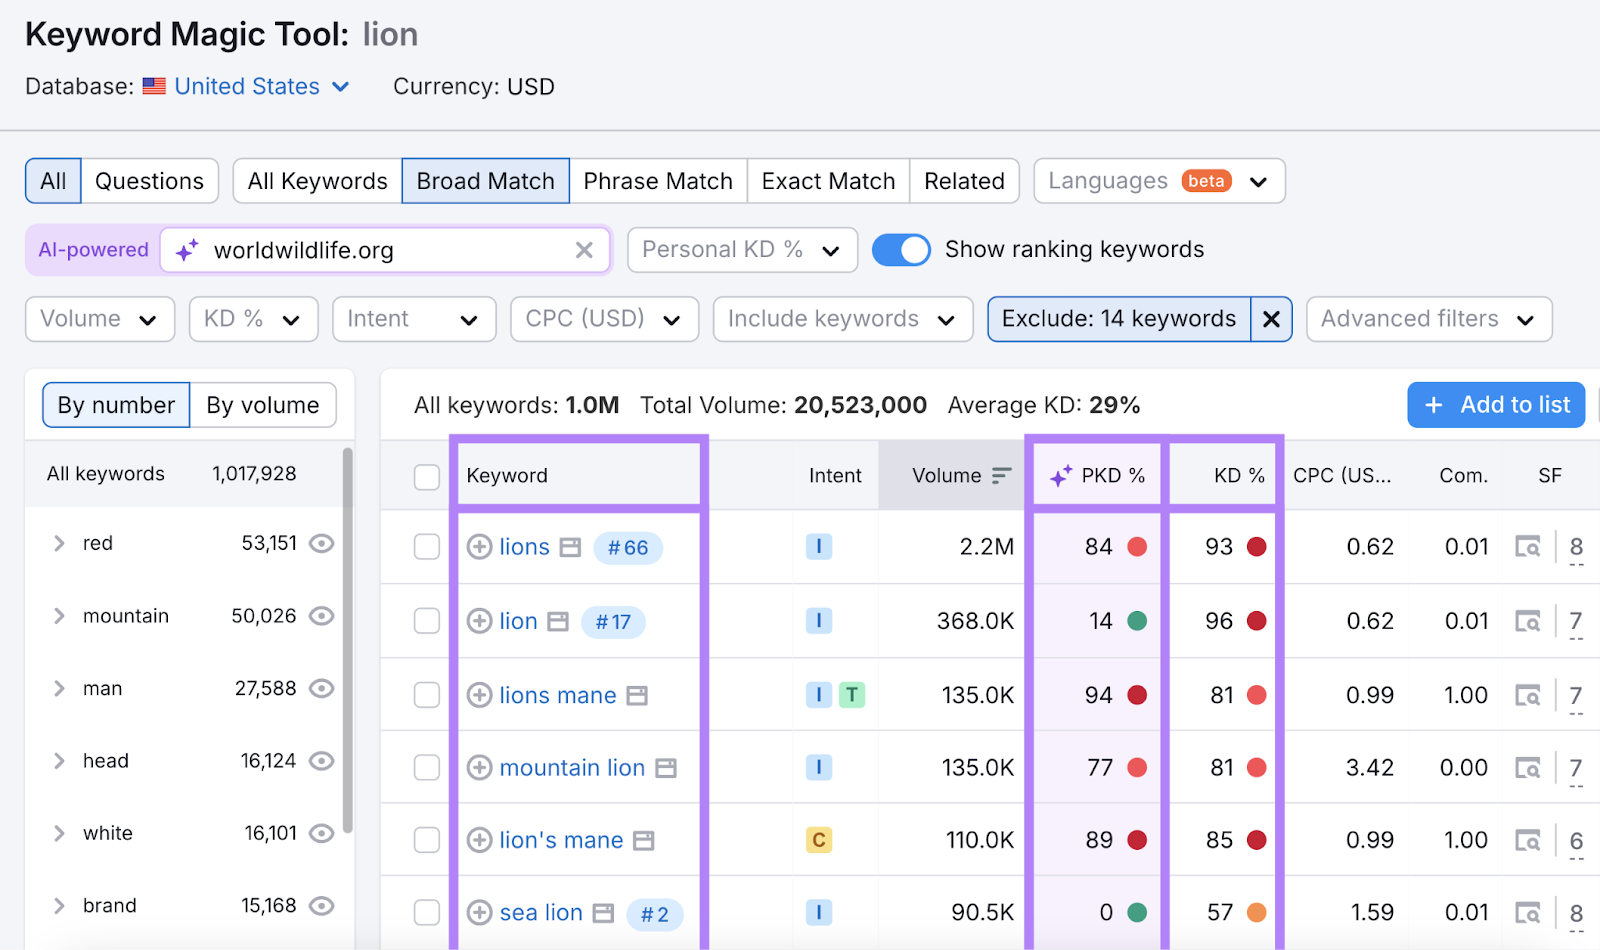Remove the Exclude 14 keywords filter
The width and height of the screenshot is (1600, 950).
click(1271, 319)
